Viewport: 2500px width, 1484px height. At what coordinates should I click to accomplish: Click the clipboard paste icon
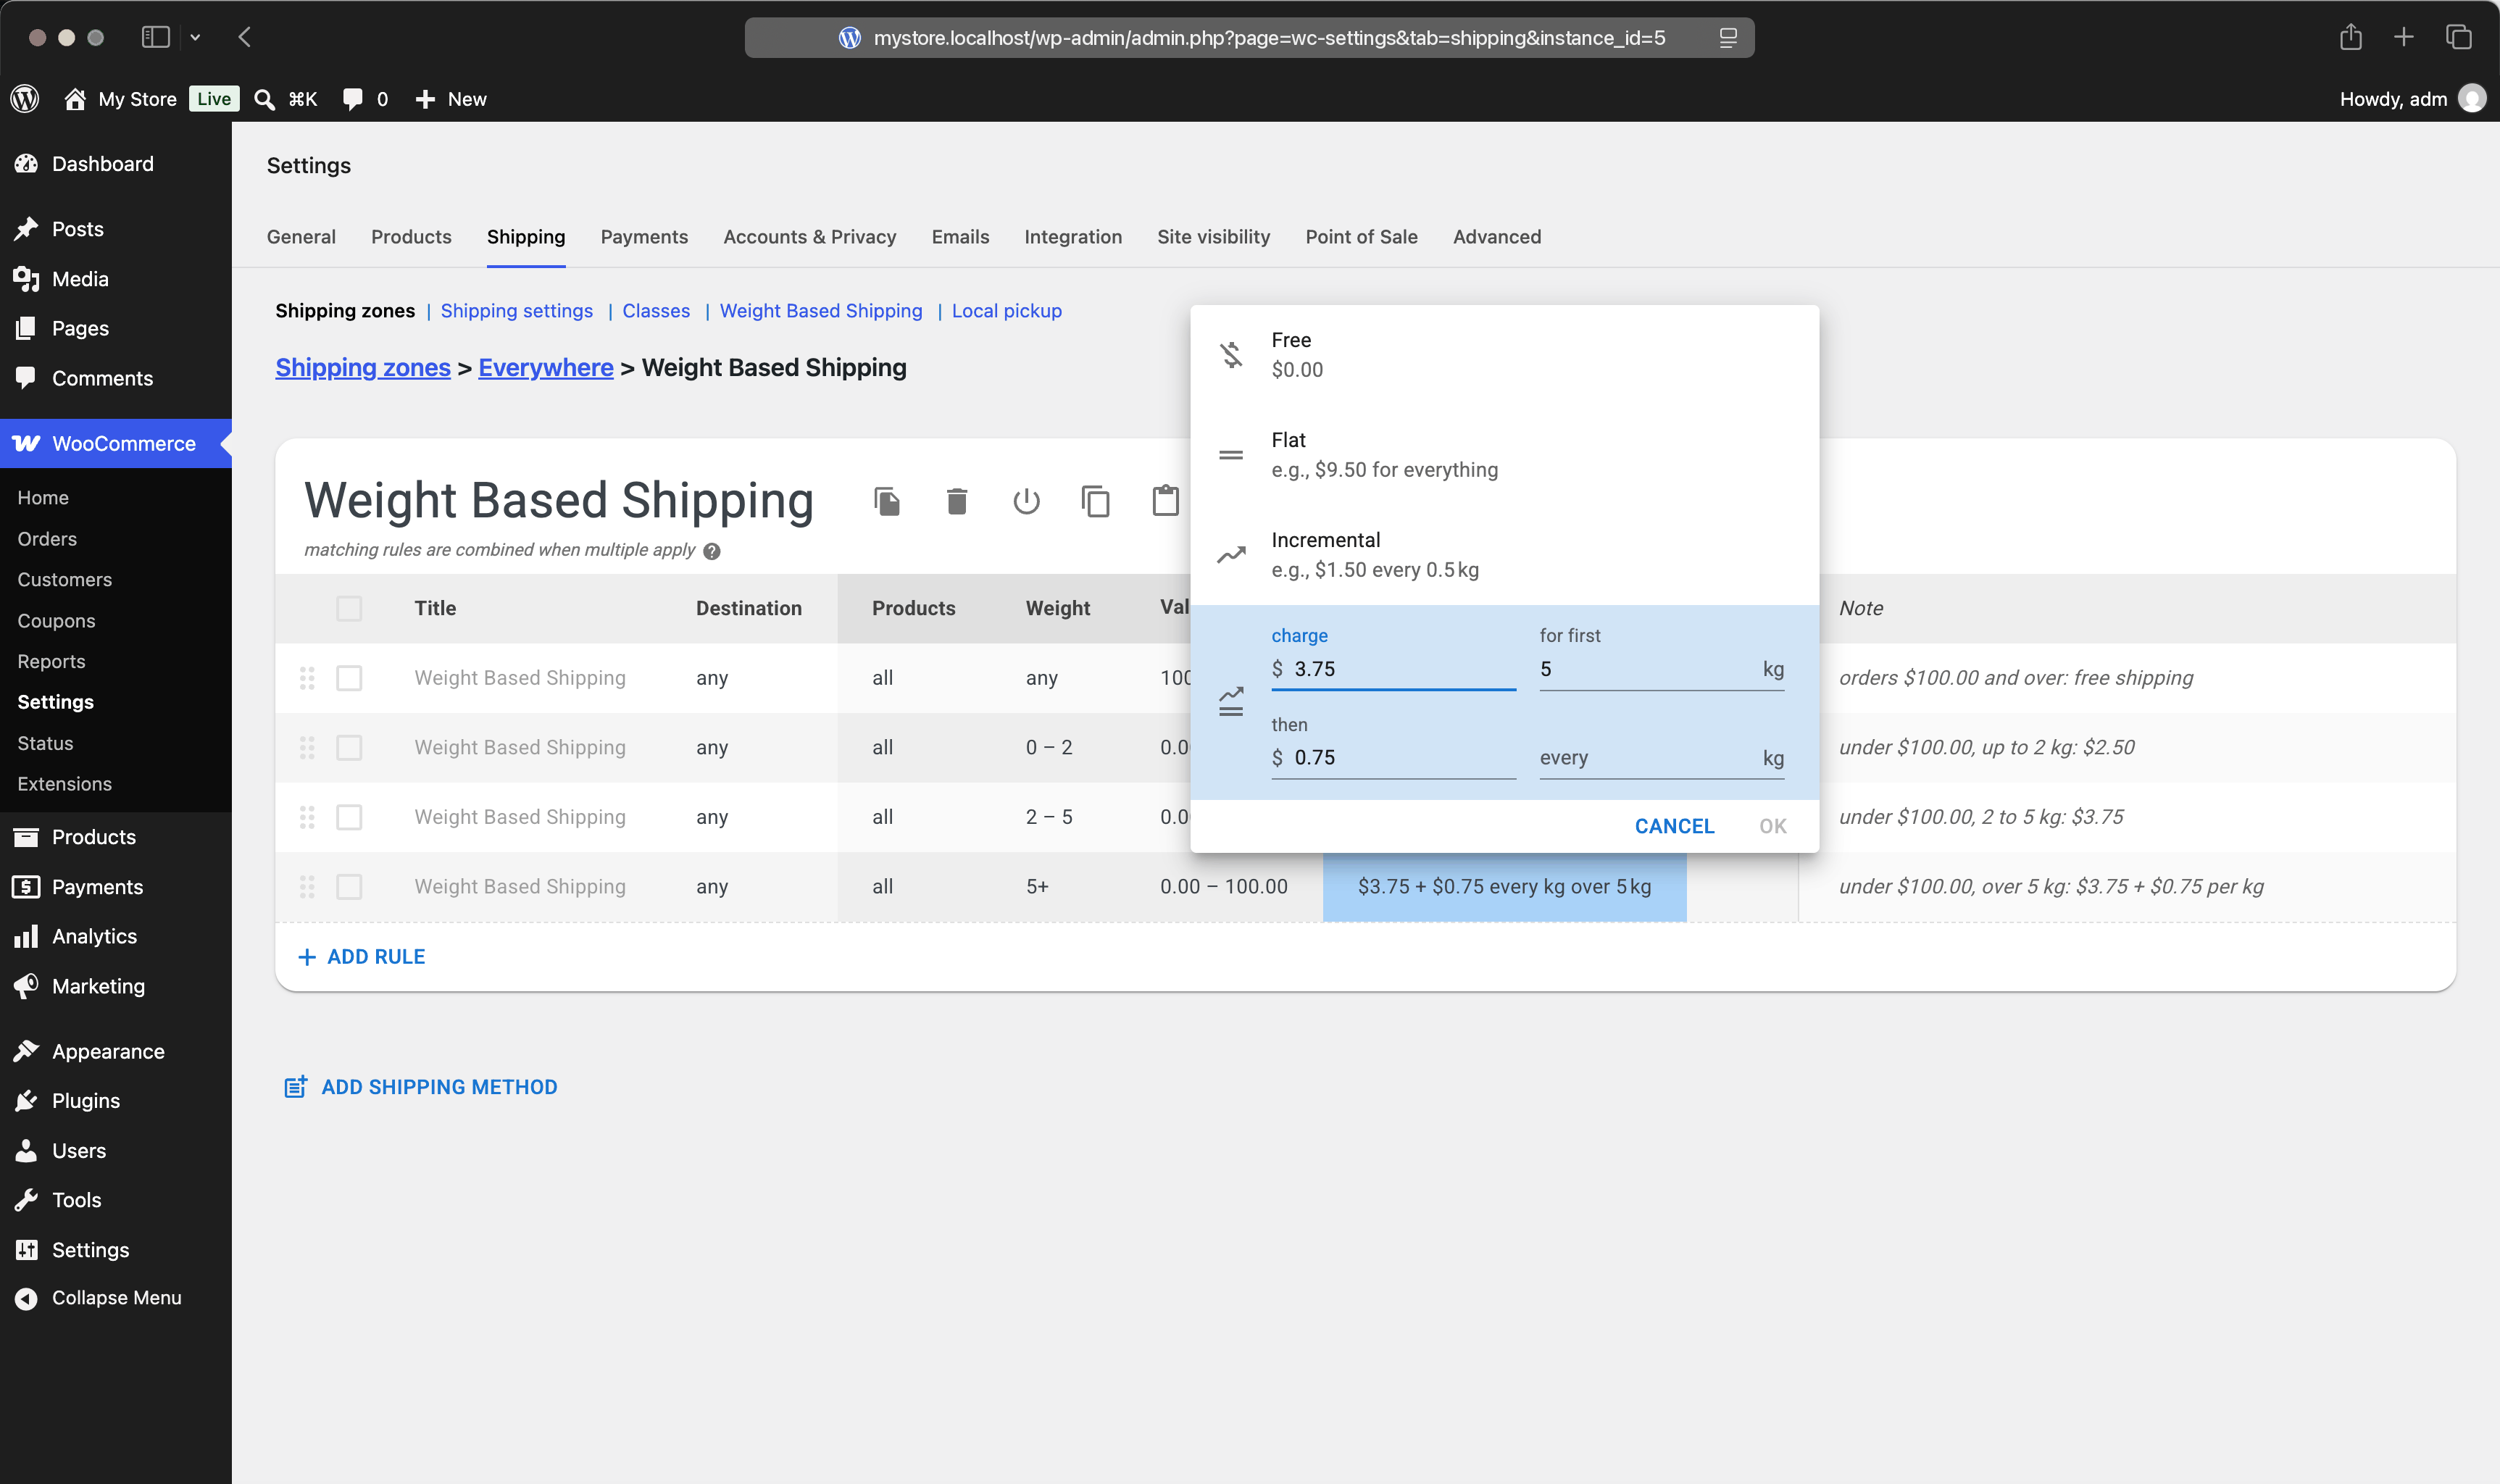(1166, 500)
